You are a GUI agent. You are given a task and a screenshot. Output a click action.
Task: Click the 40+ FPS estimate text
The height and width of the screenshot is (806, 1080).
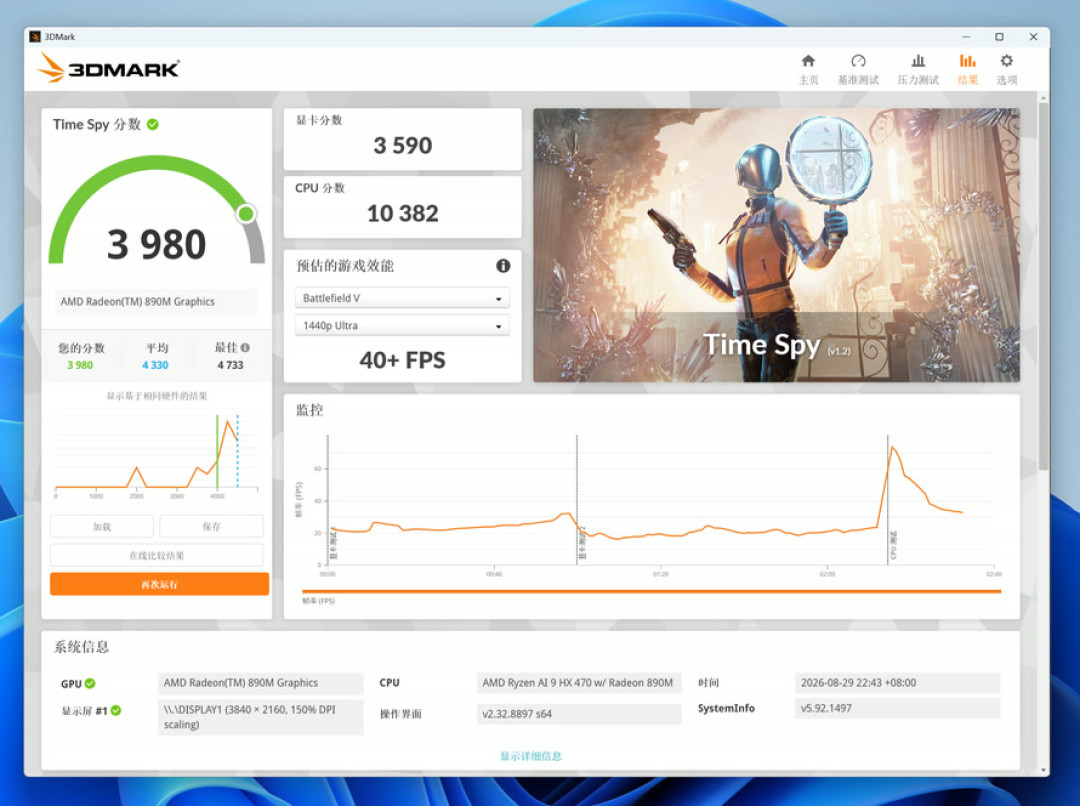(x=402, y=360)
